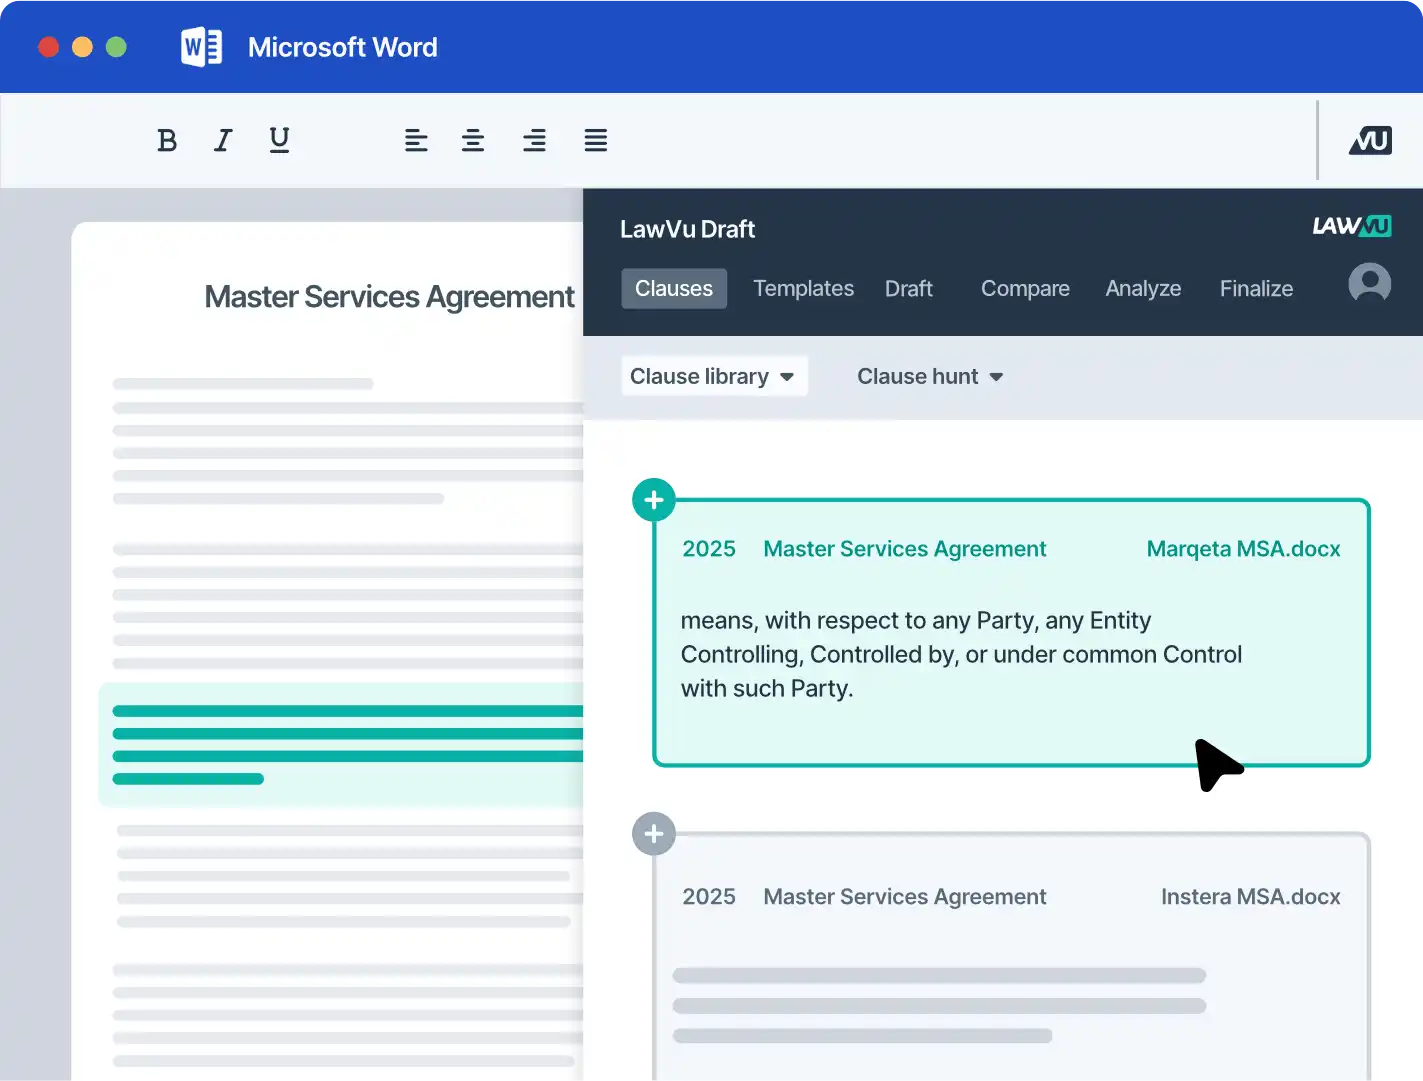
Task: Open the user profile avatar
Action: tap(1369, 283)
